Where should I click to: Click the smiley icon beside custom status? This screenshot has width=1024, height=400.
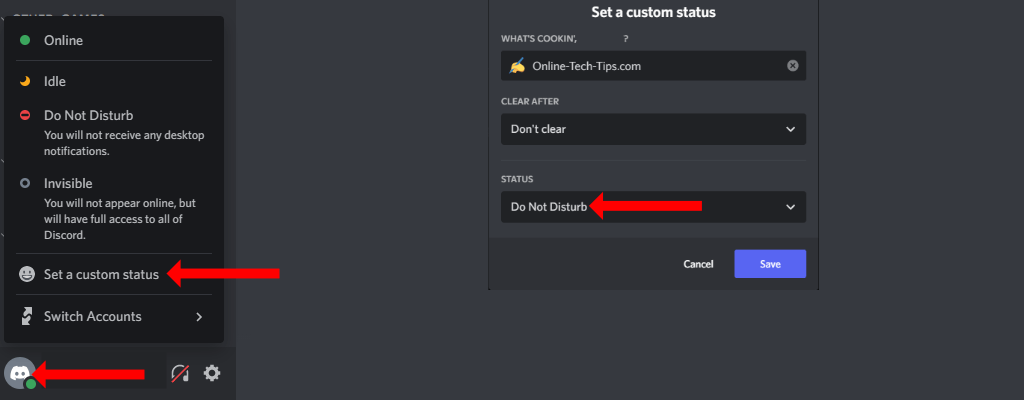click(25, 274)
